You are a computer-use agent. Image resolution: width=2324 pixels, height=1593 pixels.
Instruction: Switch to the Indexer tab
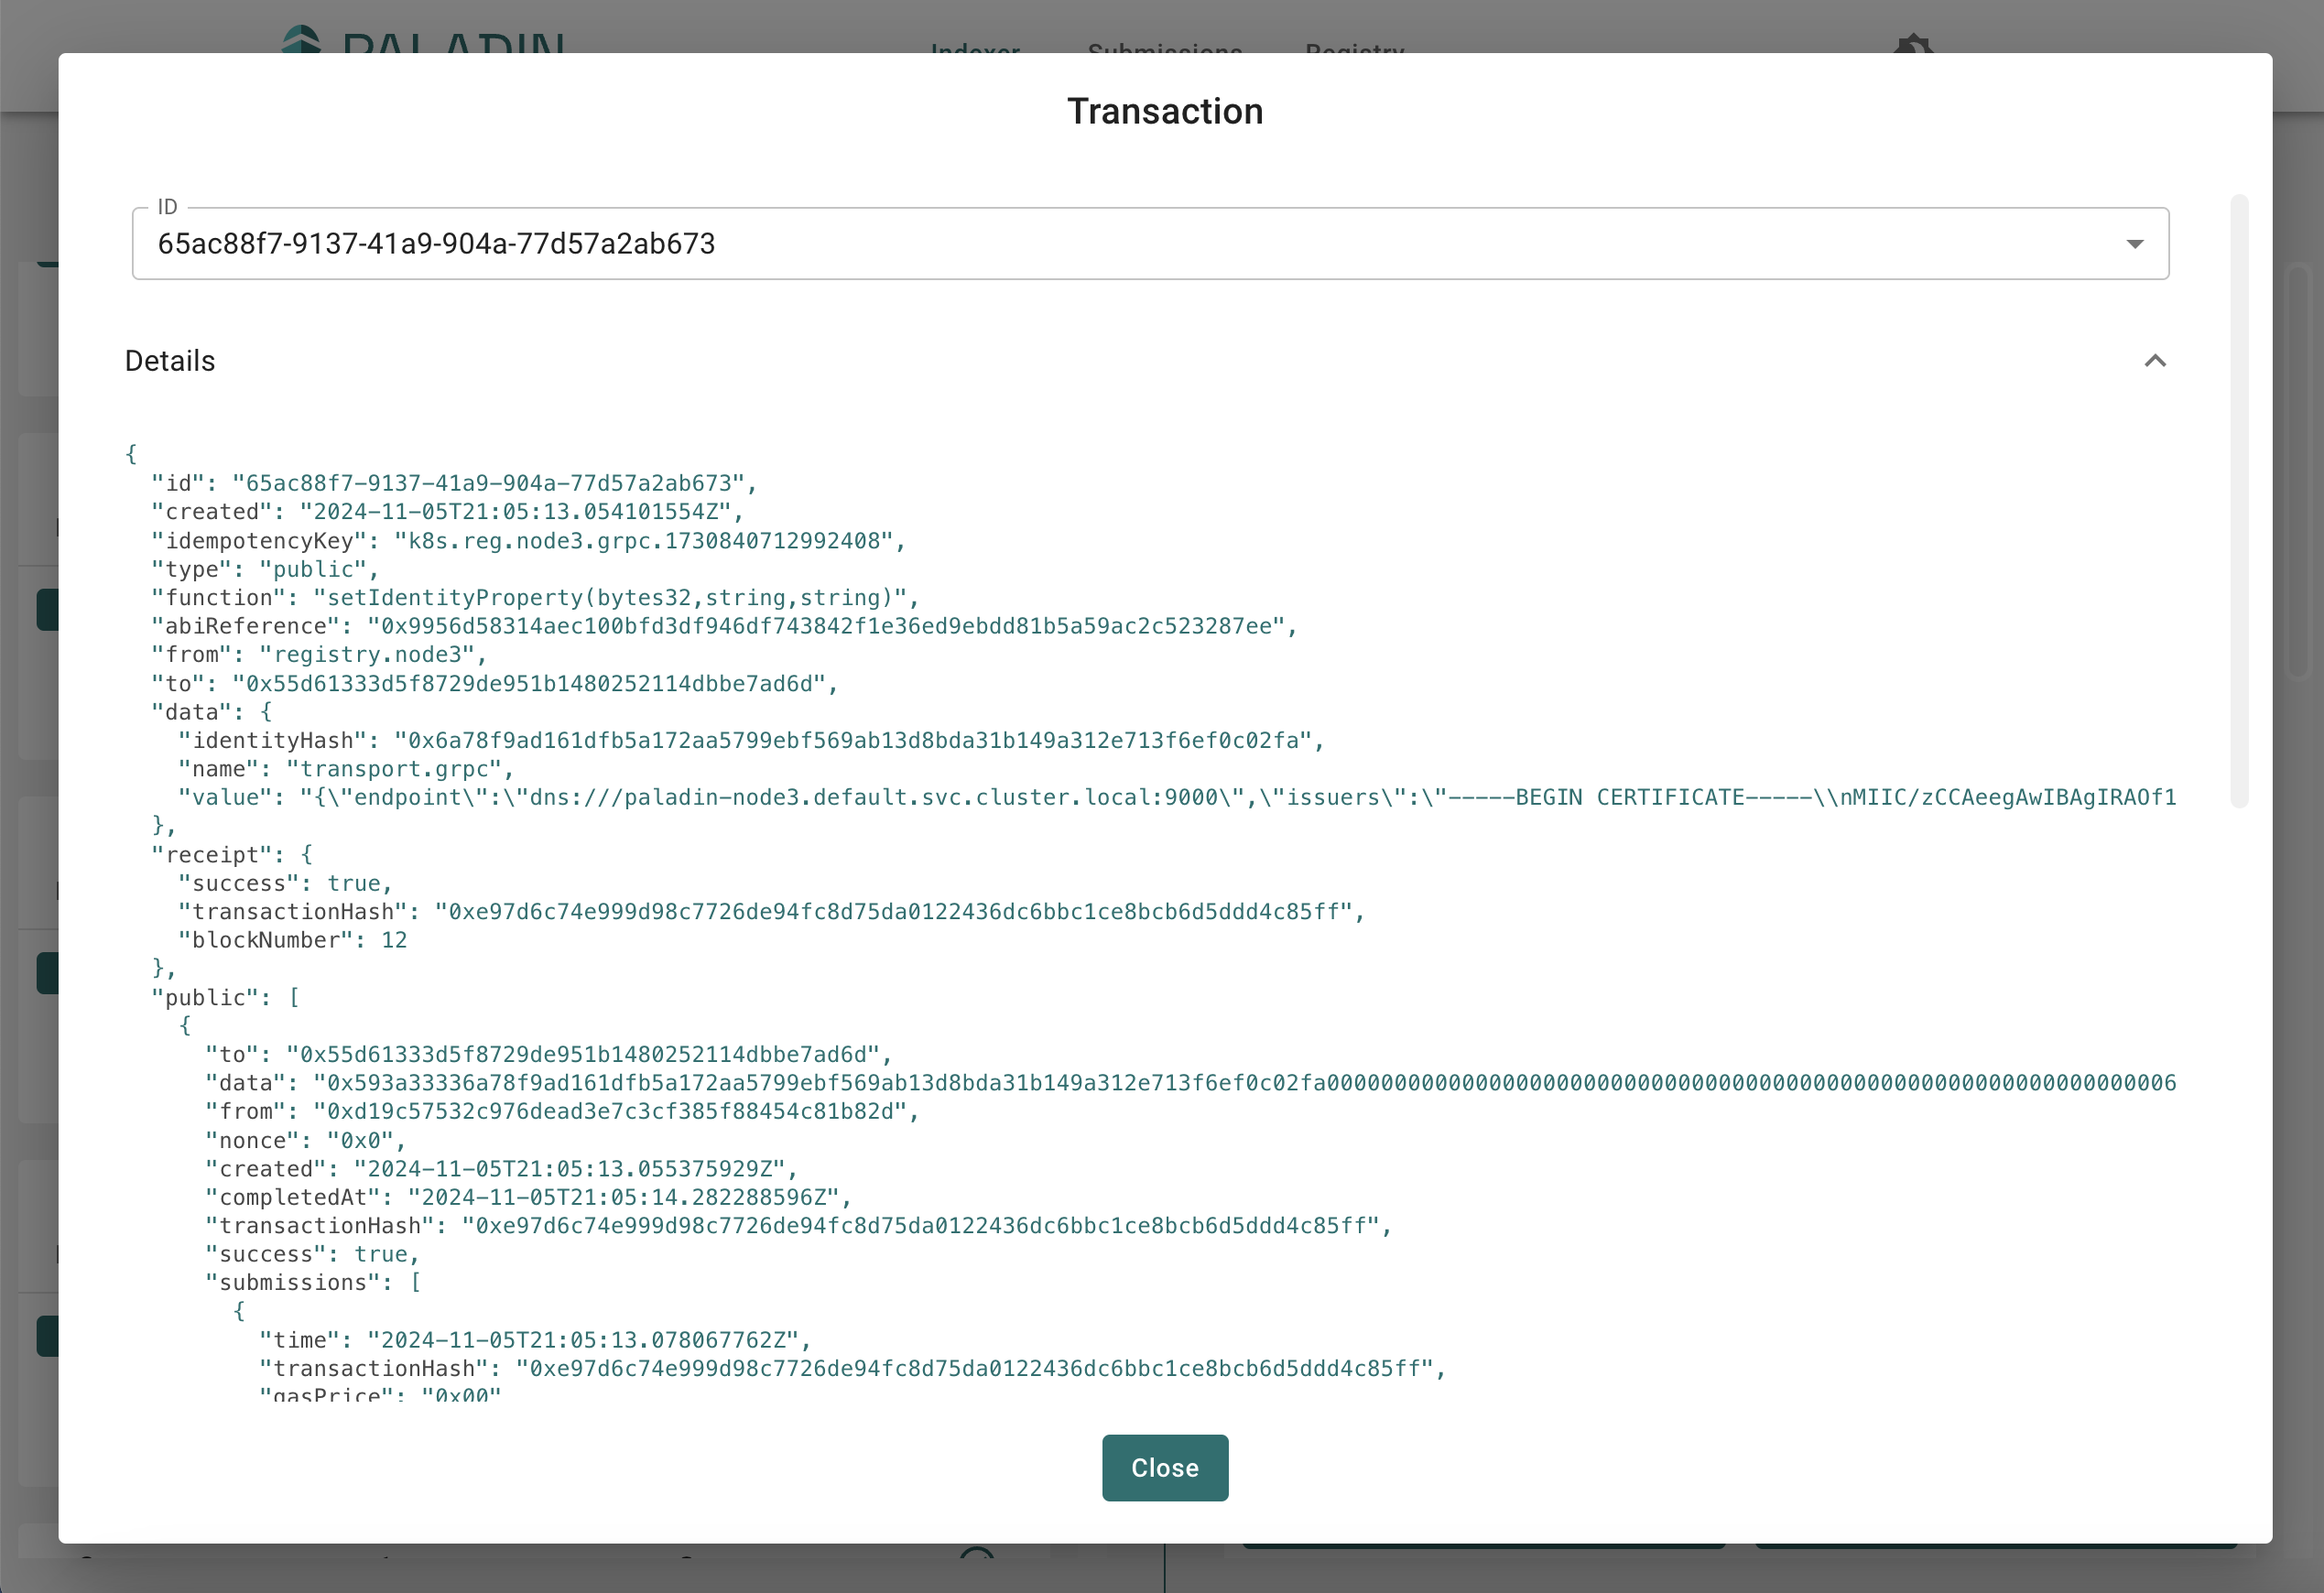pos(975,47)
